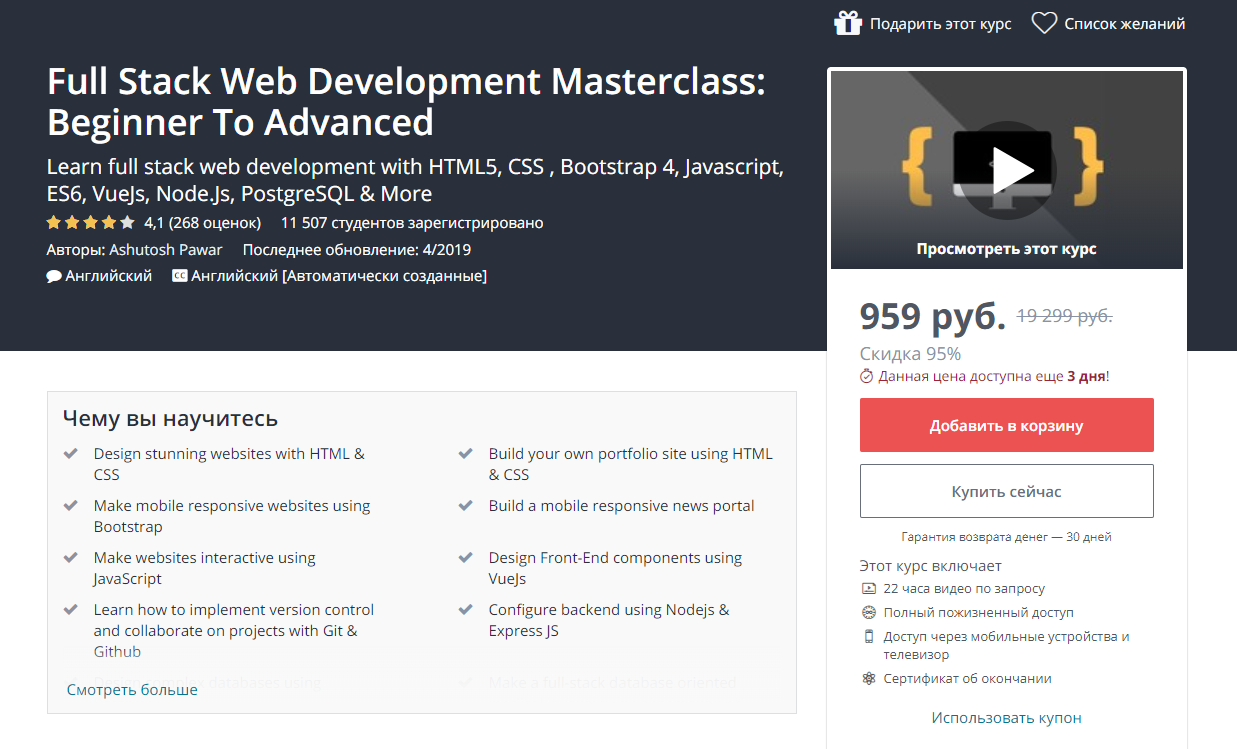
Task: Click the timer icon beside price deadline
Action: pyautogui.click(x=867, y=377)
